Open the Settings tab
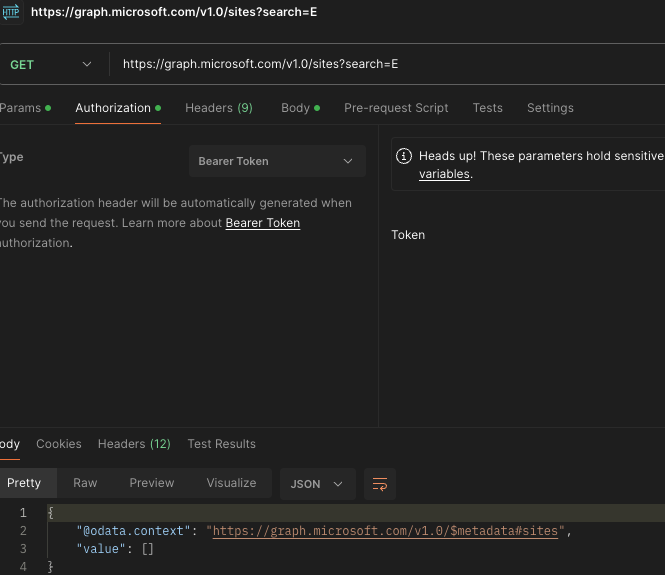This screenshot has width=665, height=575. pyautogui.click(x=550, y=108)
